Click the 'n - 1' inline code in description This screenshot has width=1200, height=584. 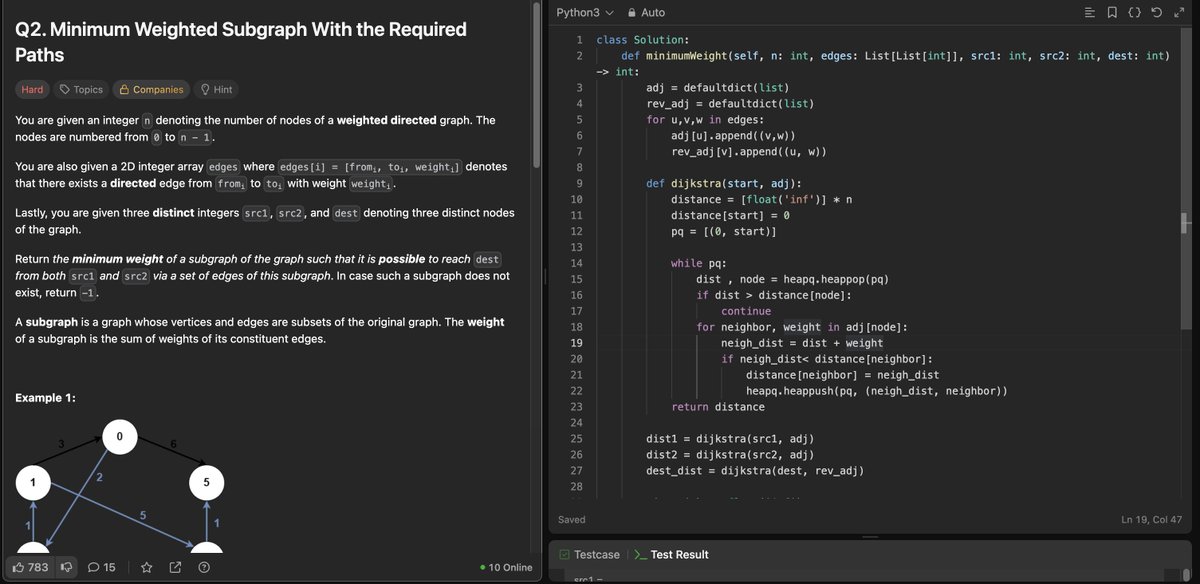(x=193, y=137)
